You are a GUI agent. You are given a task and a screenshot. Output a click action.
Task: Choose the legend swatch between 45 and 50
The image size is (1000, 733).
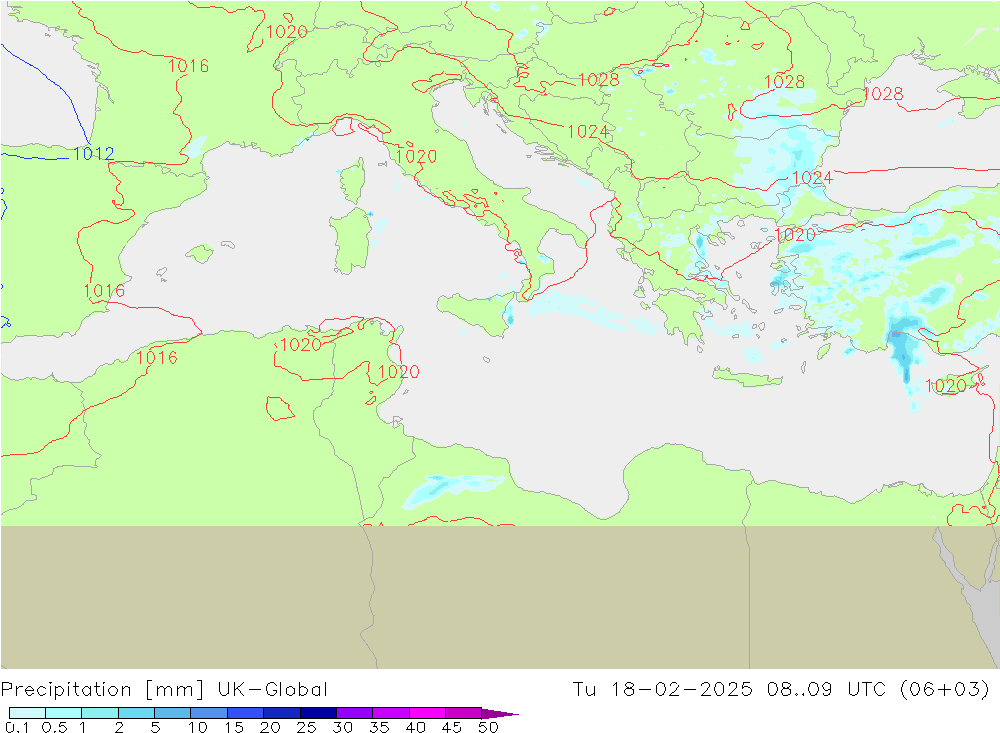pos(464,713)
